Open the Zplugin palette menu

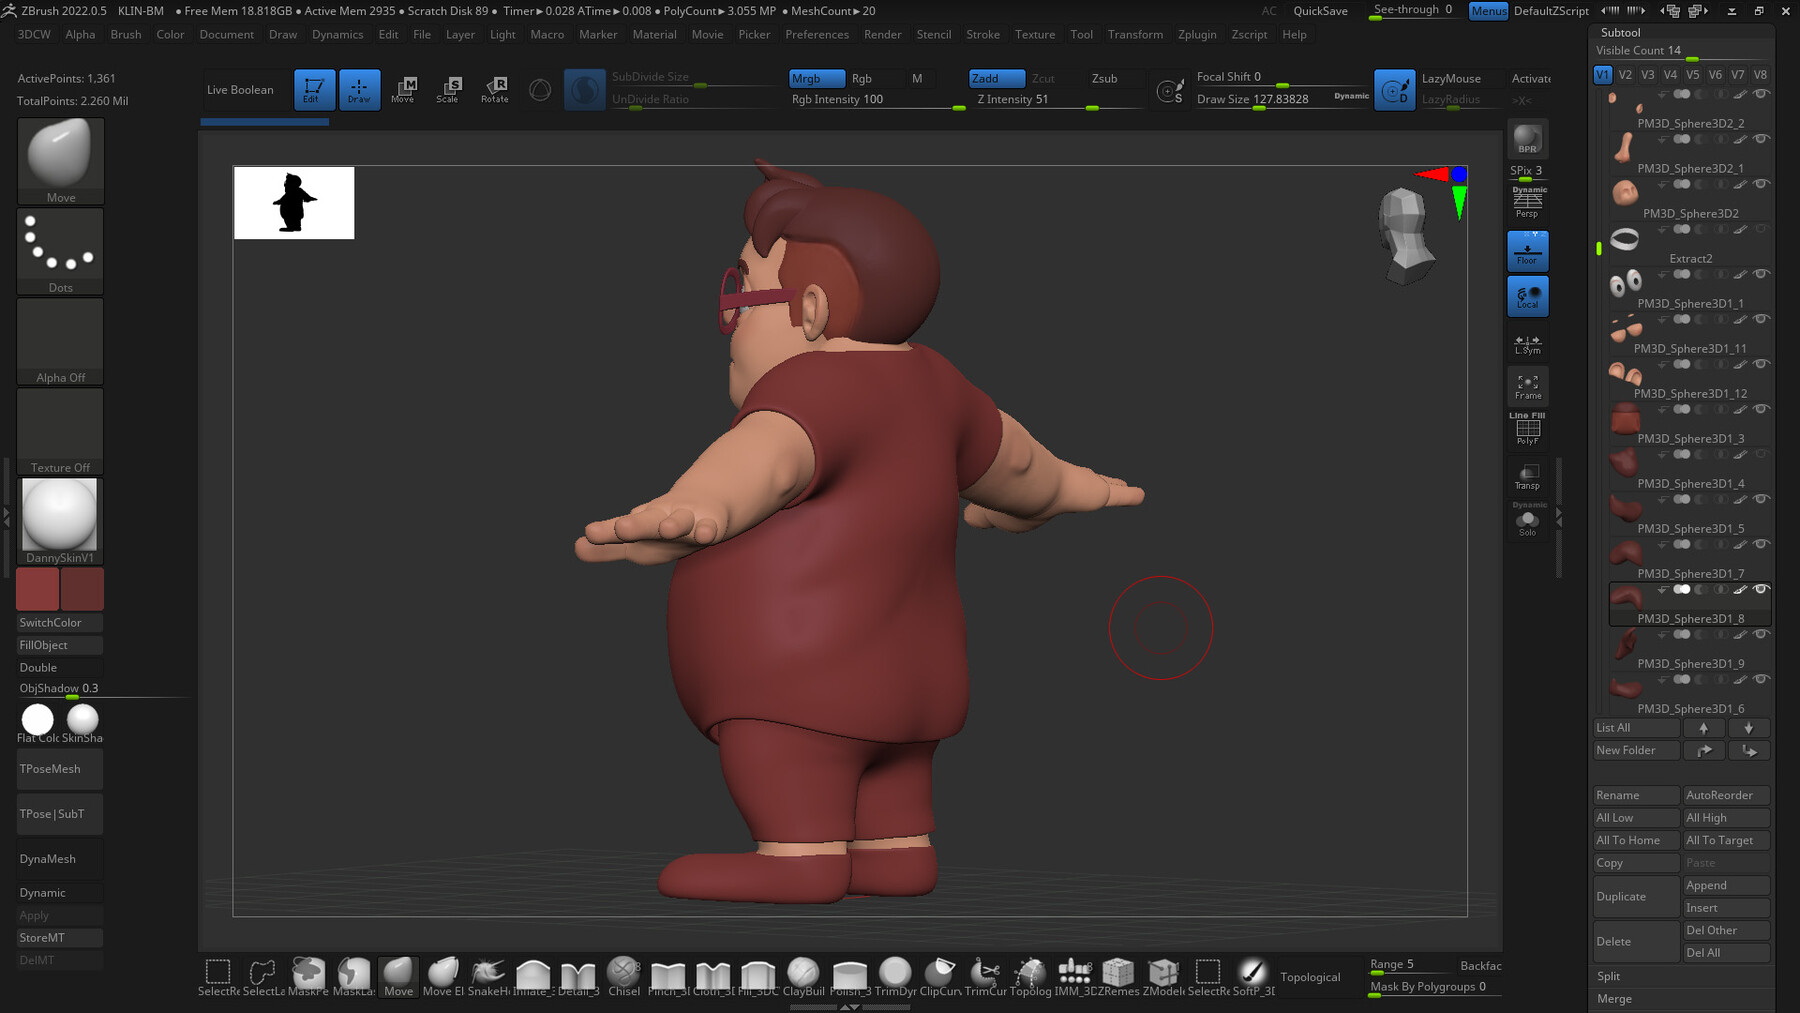1196,34
